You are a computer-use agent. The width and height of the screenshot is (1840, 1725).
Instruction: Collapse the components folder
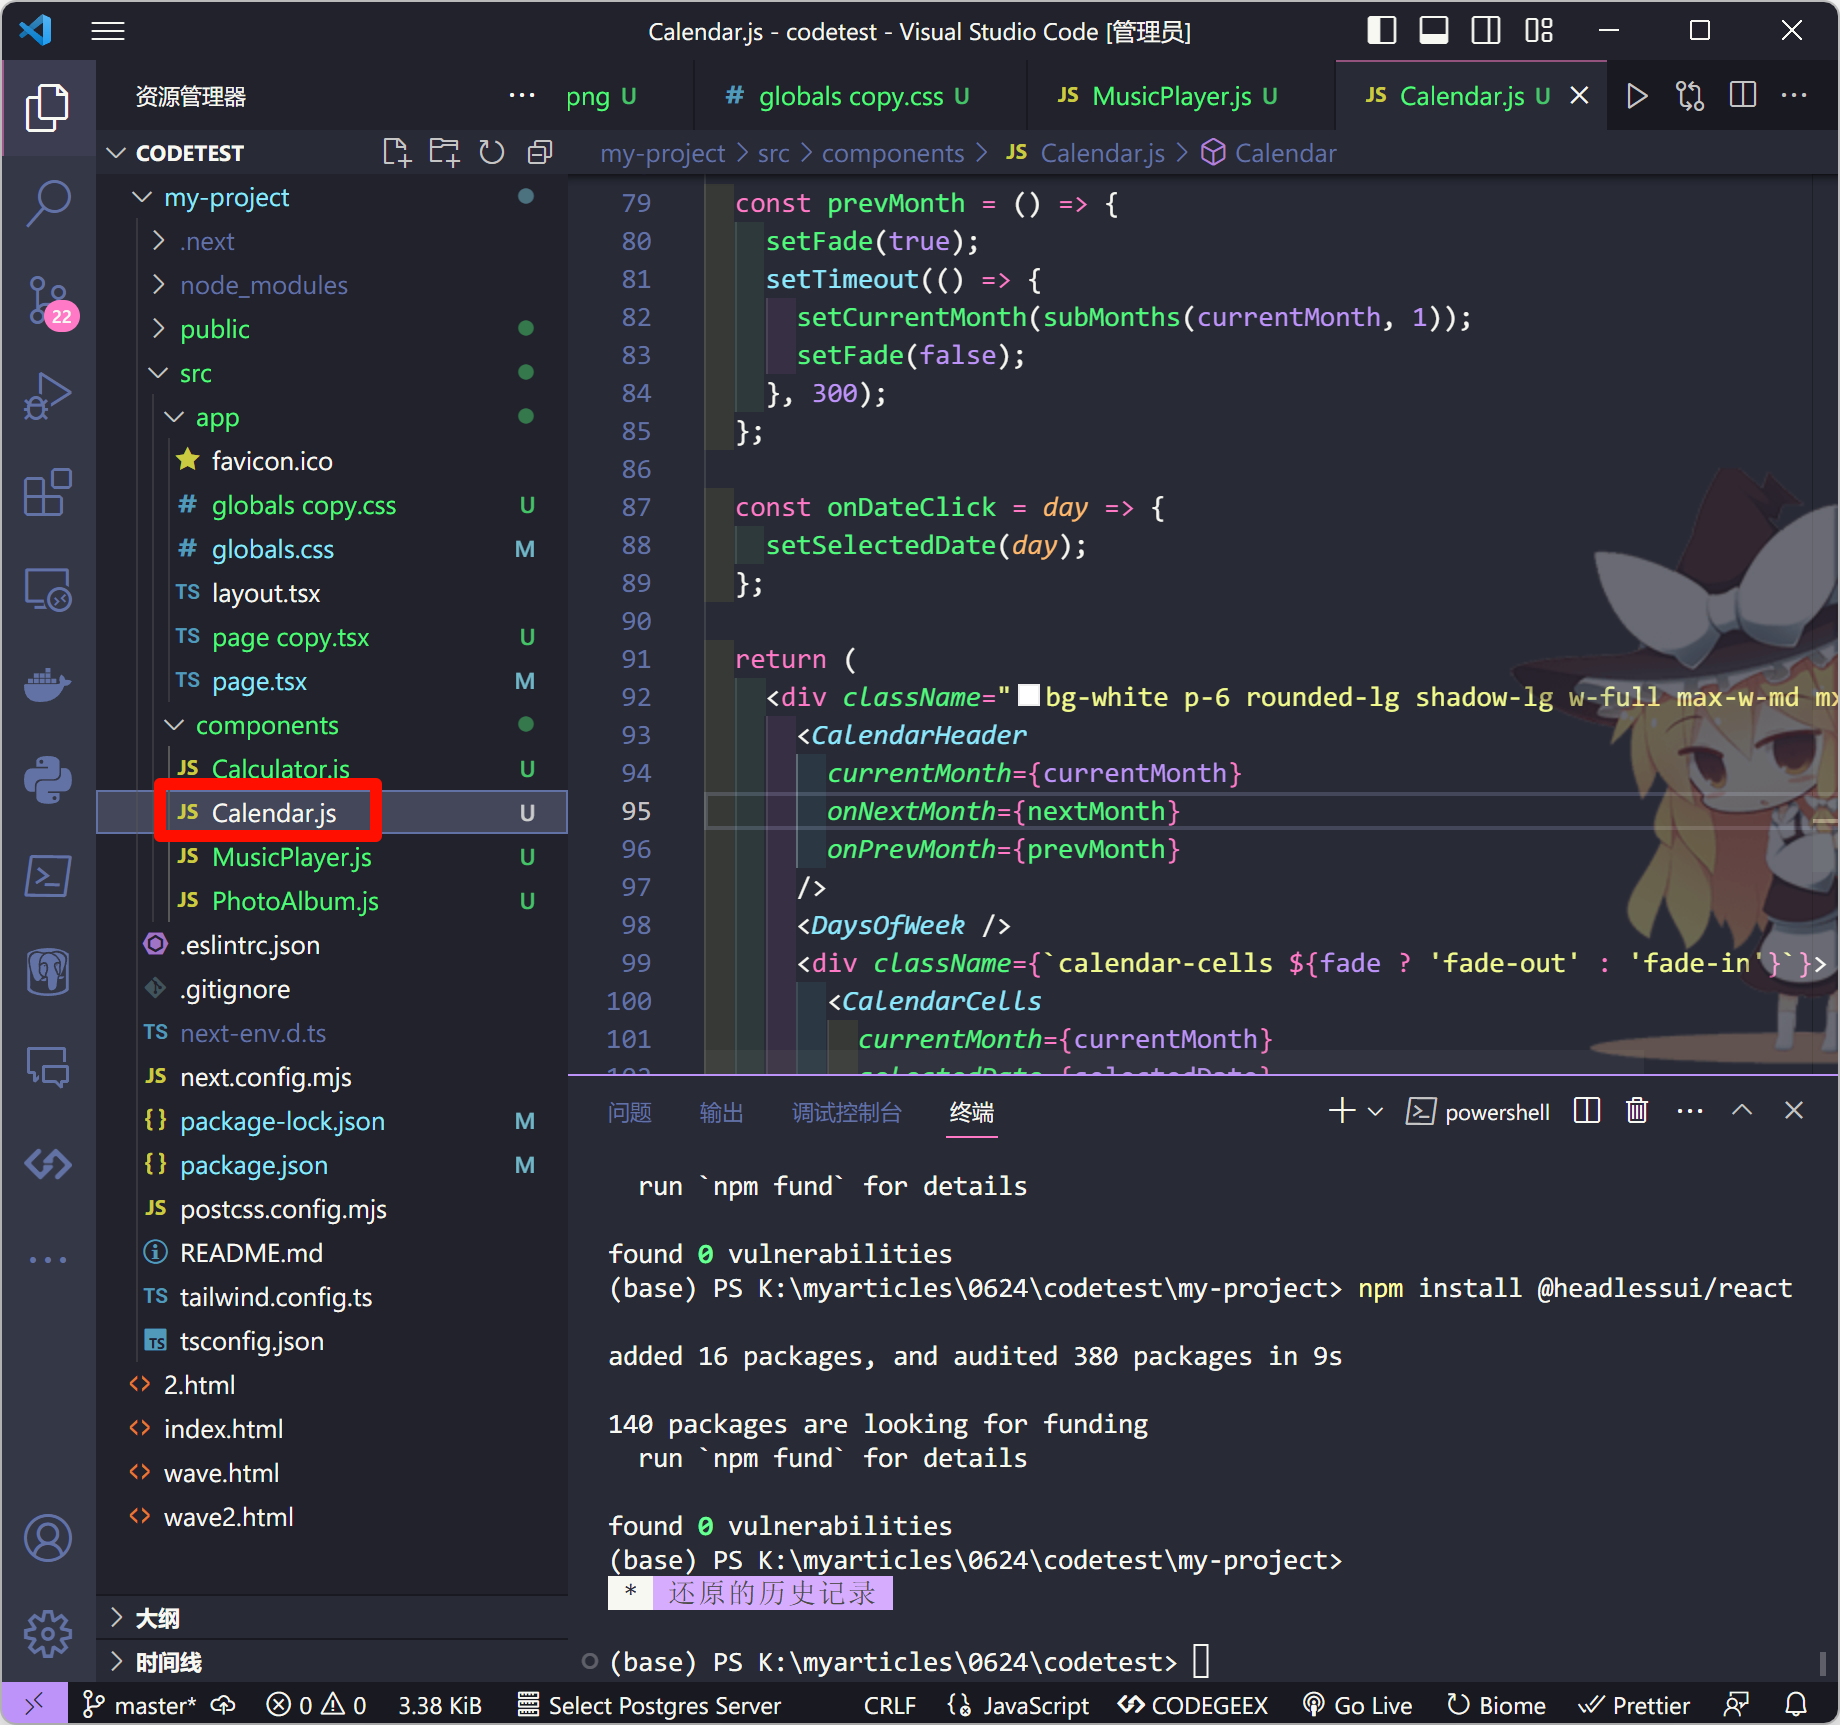[x=174, y=726]
